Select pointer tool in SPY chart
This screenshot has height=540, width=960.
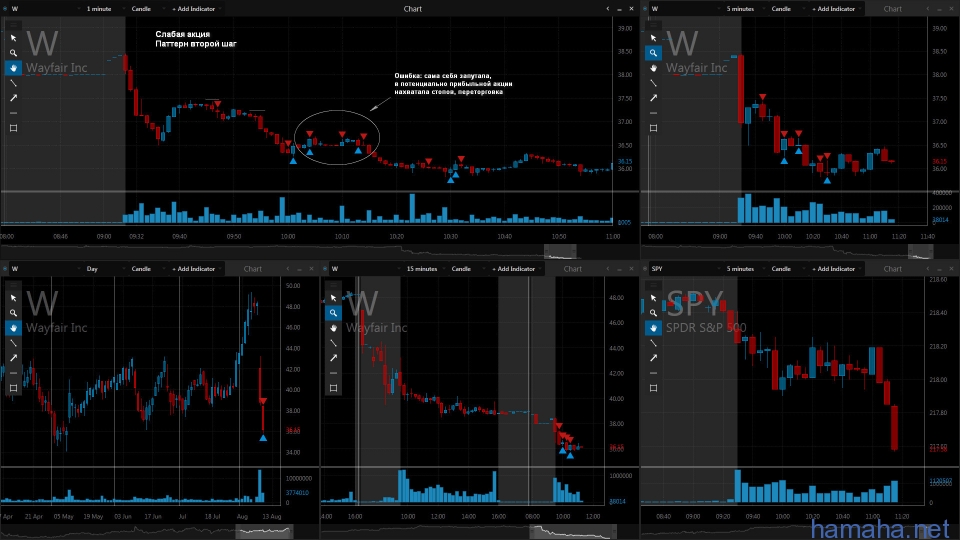coord(653,298)
